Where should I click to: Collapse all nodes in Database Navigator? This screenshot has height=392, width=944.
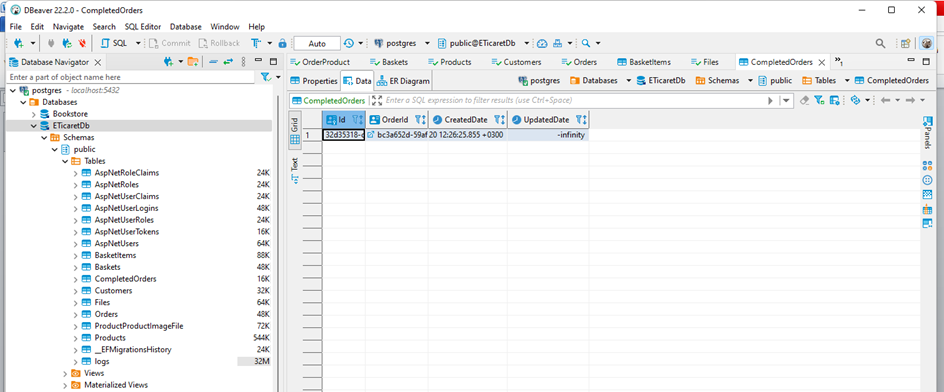coord(214,61)
